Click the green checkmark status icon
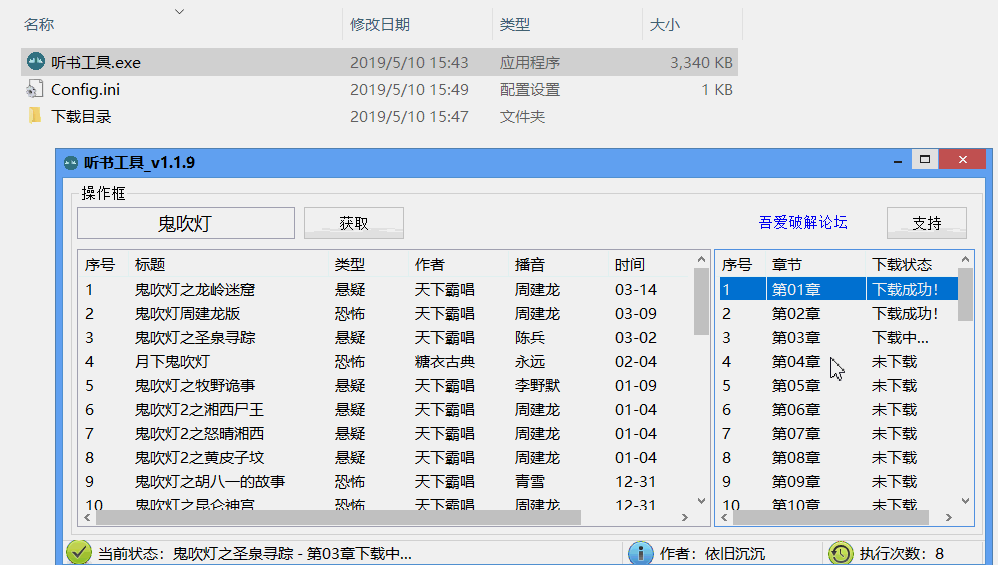 [79, 552]
